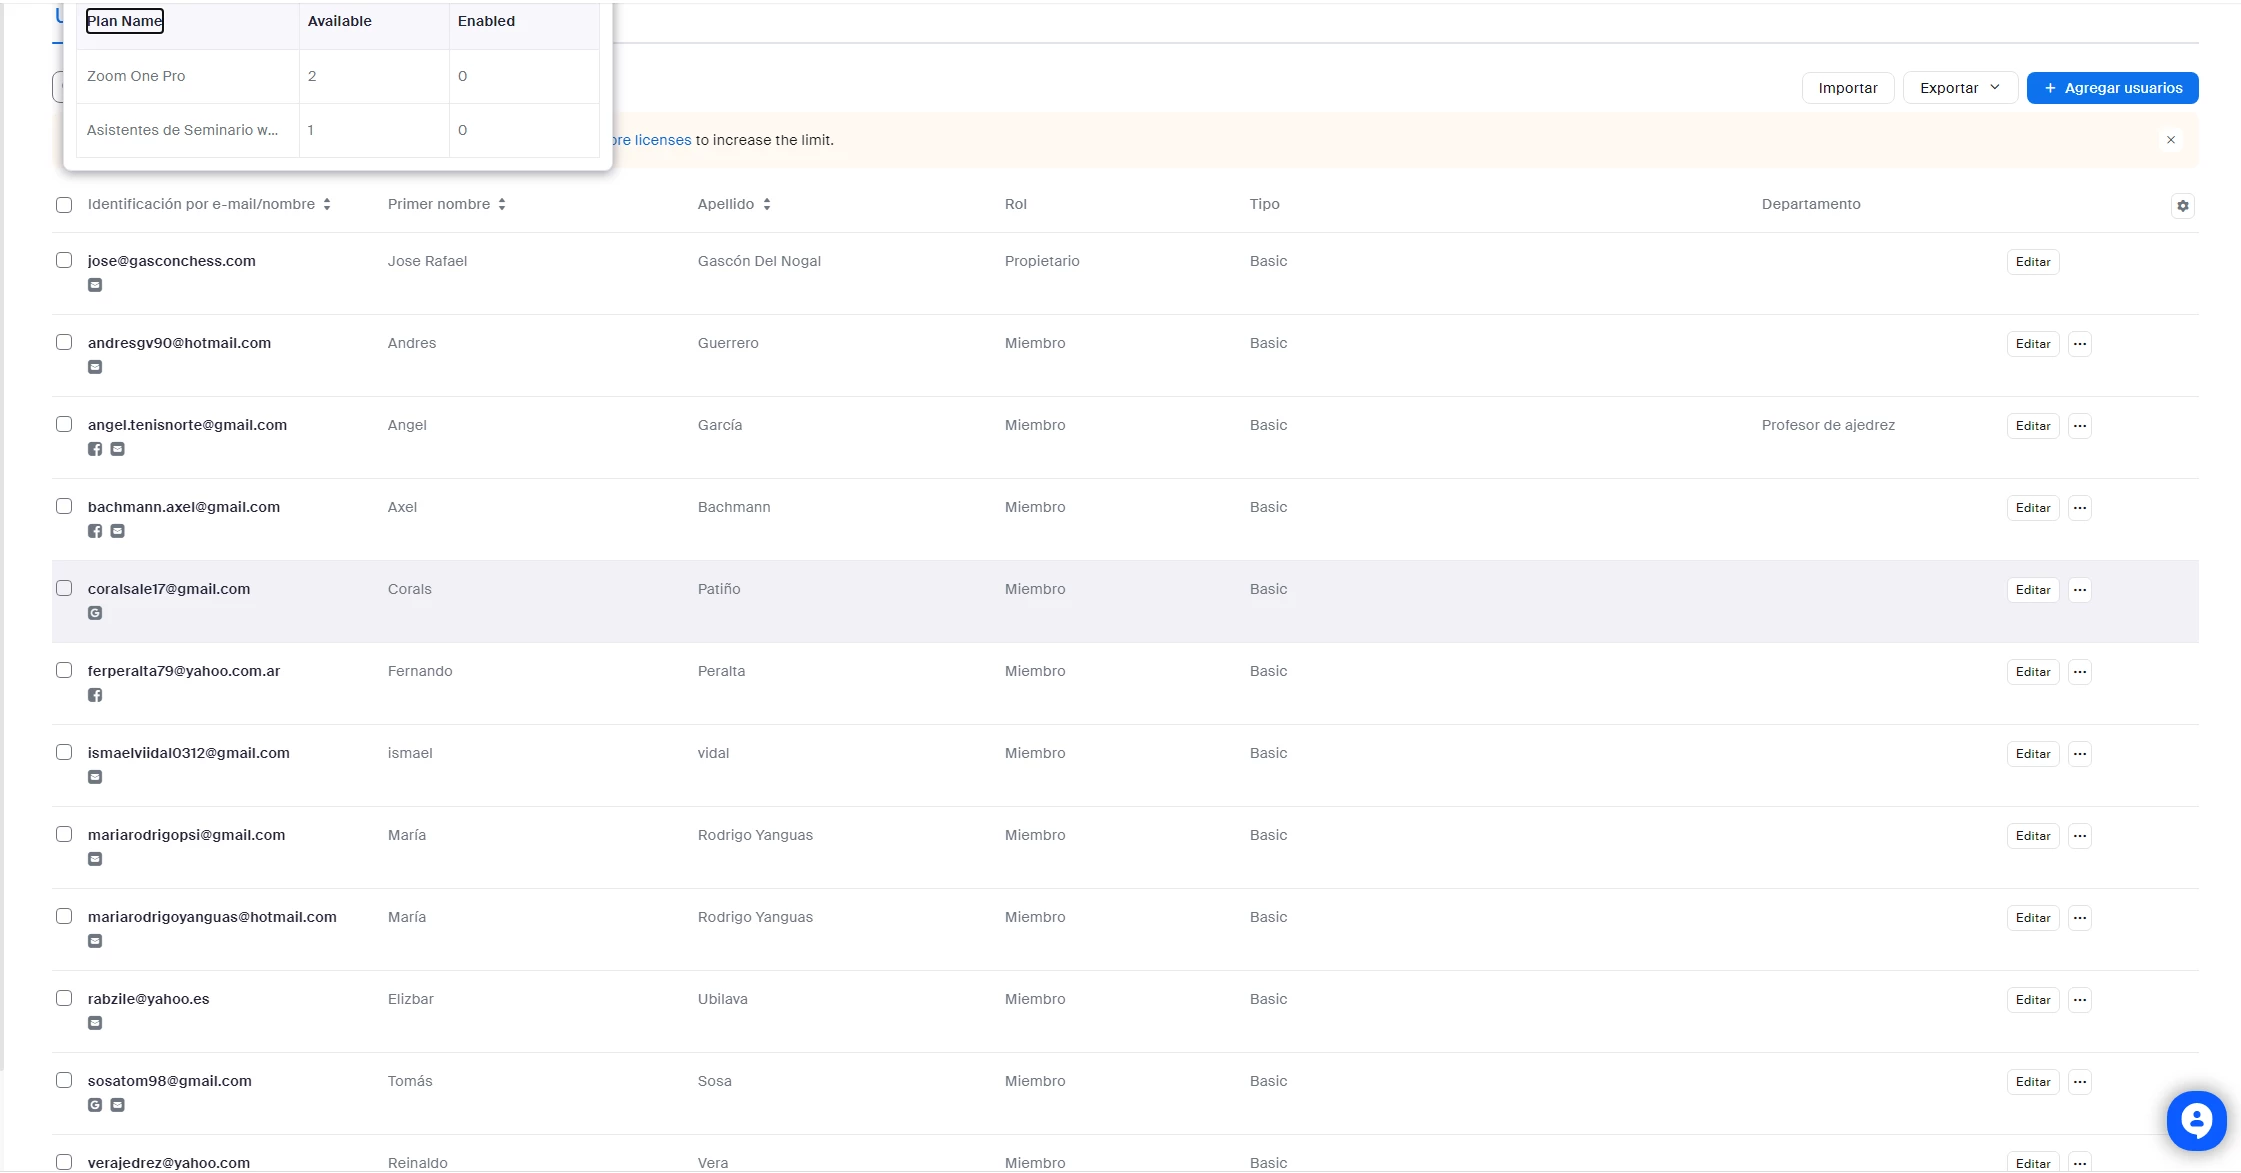Expand the Exportar dropdown
The width and height of the screenshot is (2241, 1173).
1959,88
